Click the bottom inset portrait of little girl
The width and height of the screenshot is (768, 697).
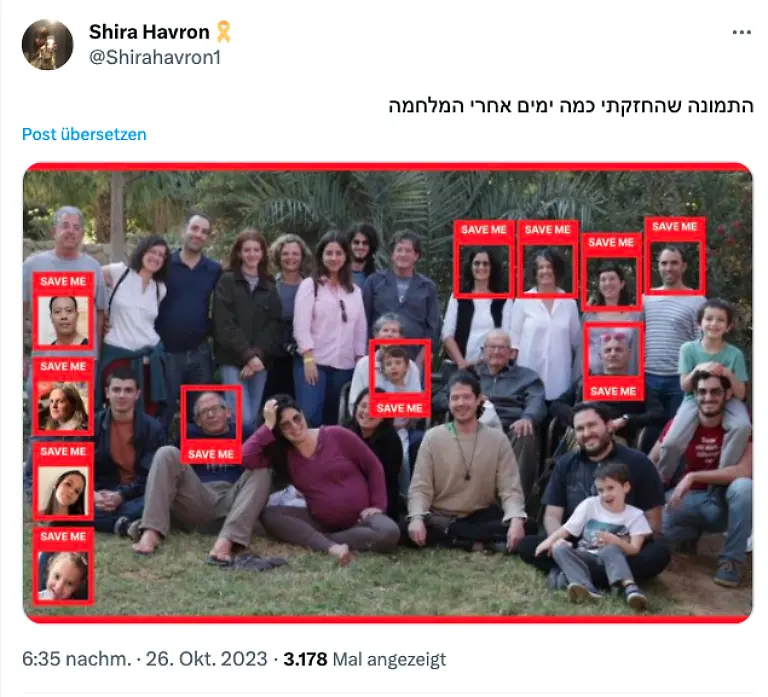coord(63,575)
